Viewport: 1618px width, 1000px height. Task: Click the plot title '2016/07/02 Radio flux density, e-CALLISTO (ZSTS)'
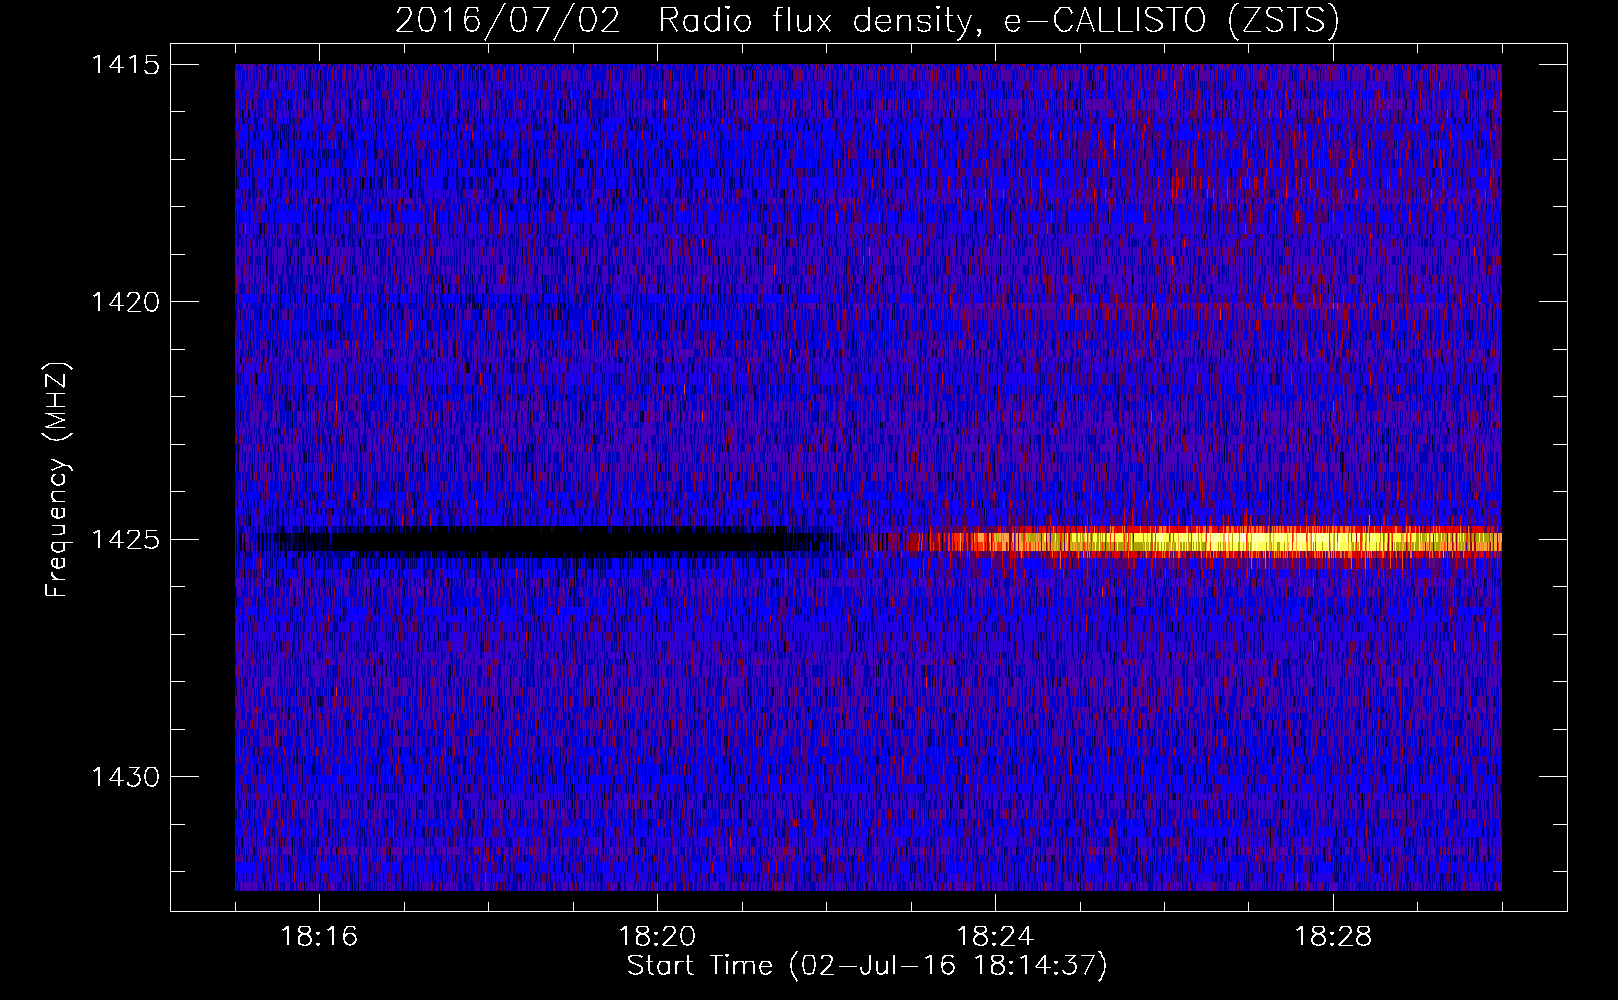[x=867, y=20]
